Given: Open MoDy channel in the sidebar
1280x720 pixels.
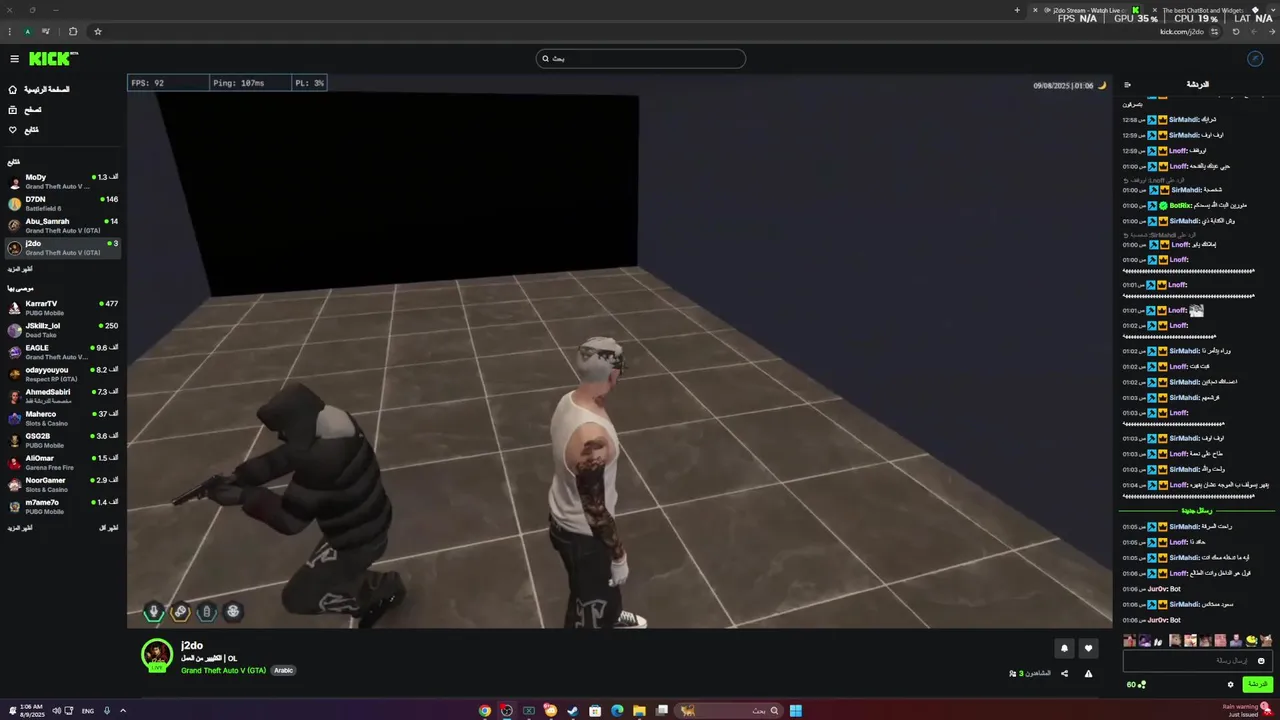Looking at the screenshot, I should point(64,181).
